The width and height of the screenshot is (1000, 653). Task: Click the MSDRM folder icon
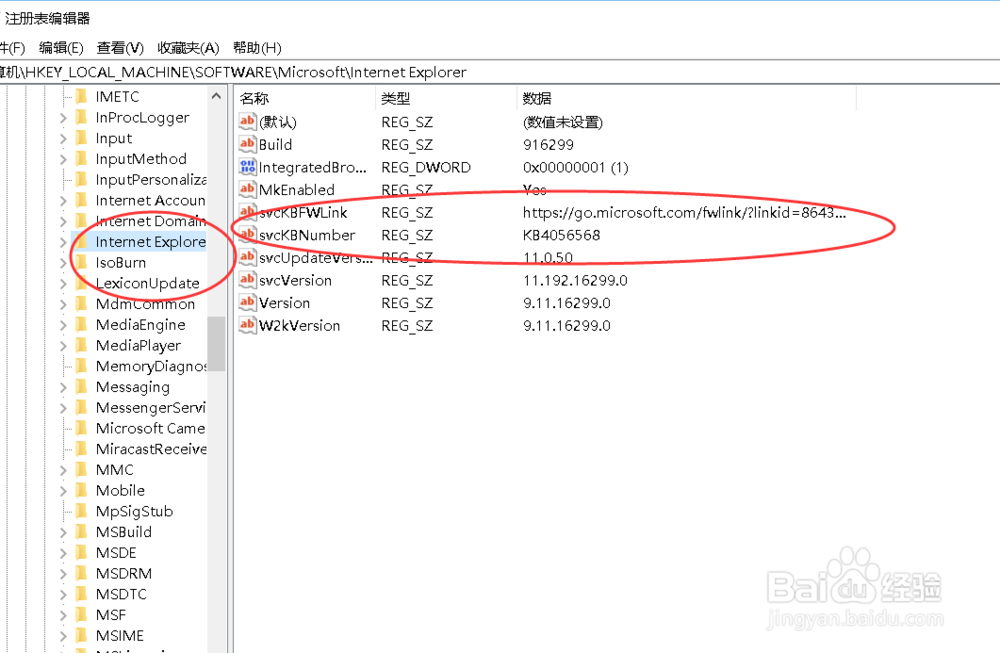tap(81, 573)
